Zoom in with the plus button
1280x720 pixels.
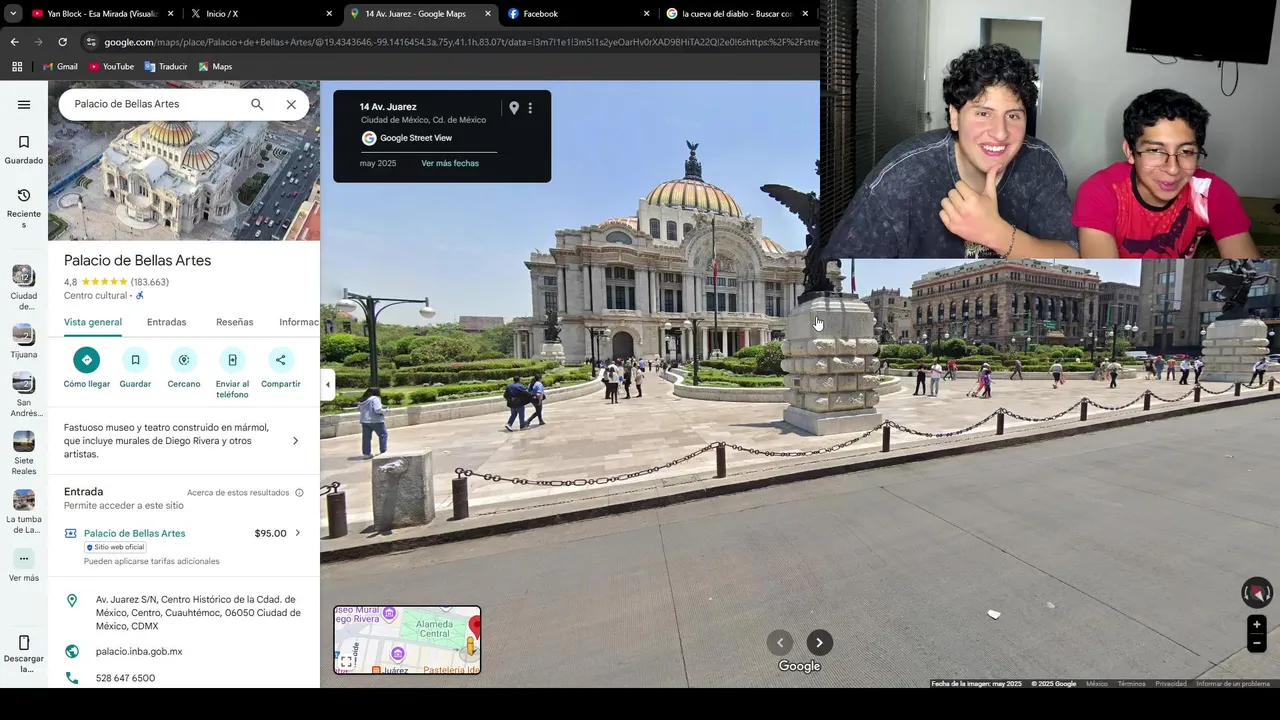pyautogui.click(x=1257, y=625)
